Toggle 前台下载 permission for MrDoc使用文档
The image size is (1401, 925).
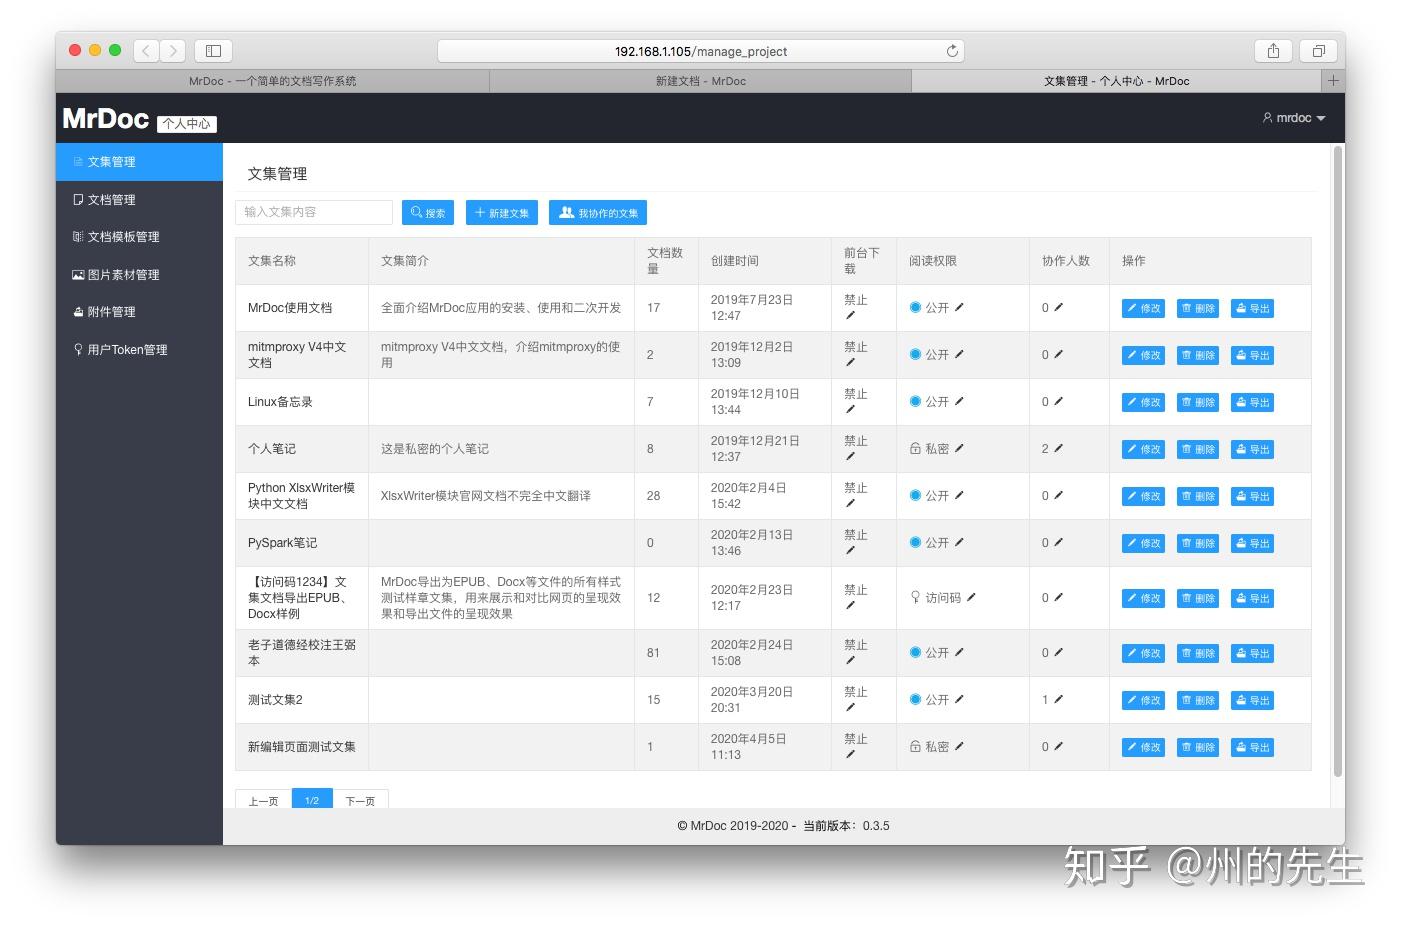click(851, 315)
